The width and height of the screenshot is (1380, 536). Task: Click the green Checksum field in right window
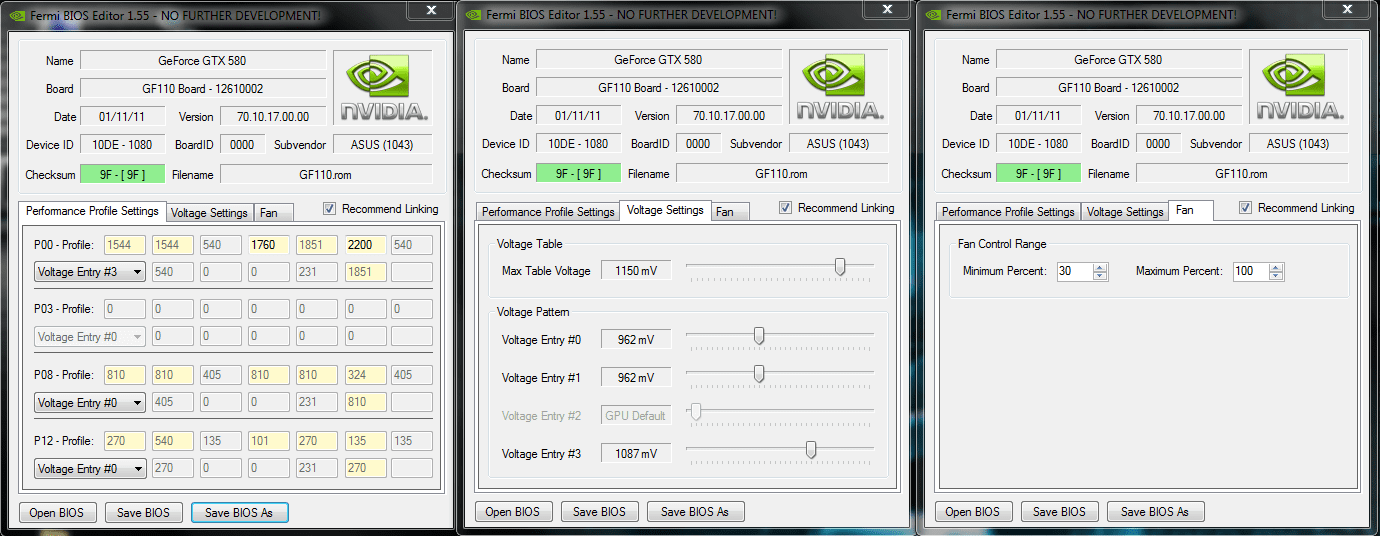coord(1038,174)
